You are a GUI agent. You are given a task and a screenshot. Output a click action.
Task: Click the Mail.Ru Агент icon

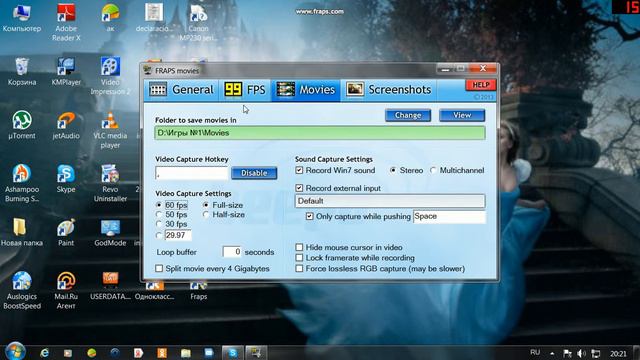[66, 290]
